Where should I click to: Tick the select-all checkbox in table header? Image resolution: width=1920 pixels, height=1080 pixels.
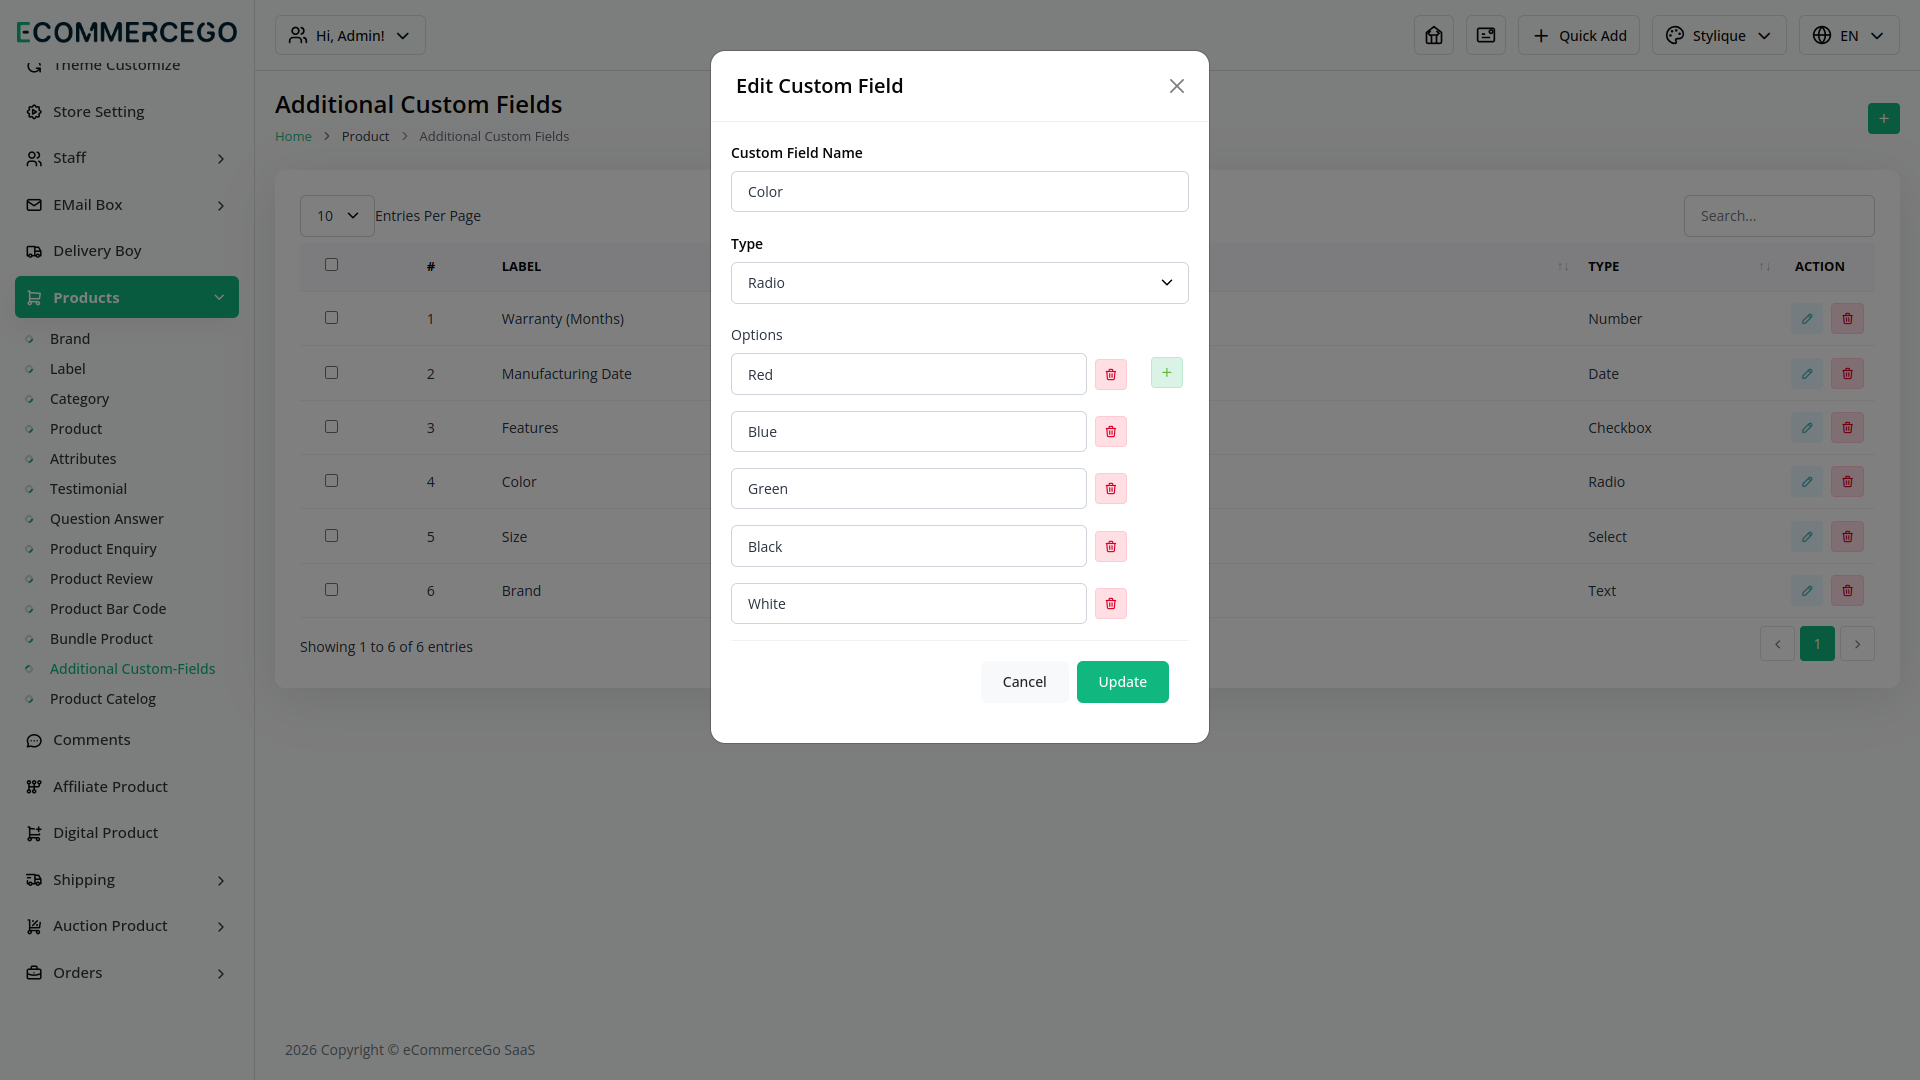[x=331, y=265]
